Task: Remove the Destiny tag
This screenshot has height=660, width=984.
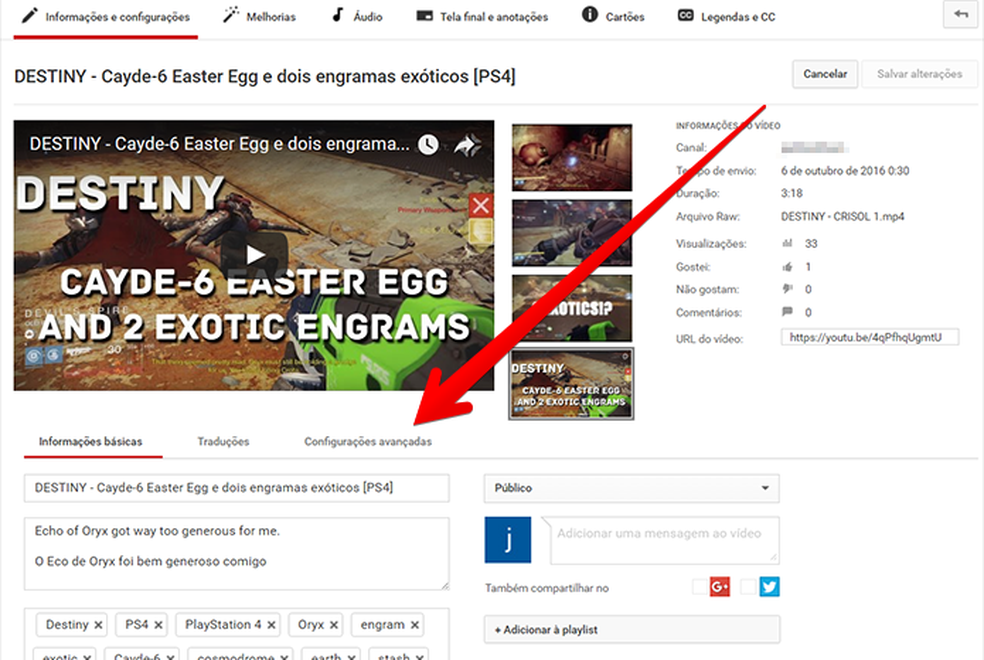Action: pyautogui.click(x=98, y=625)
